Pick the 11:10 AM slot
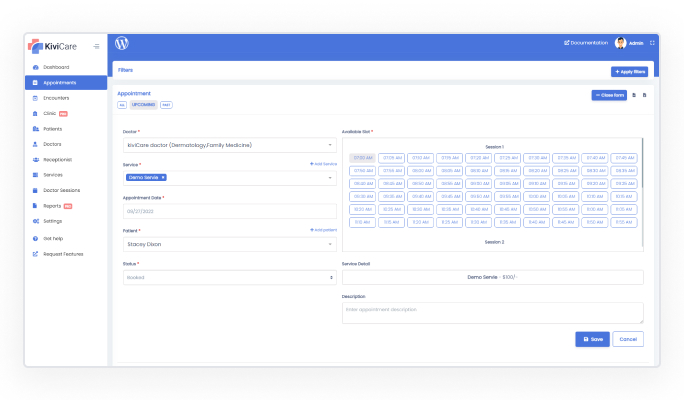 [x=363, y=222]
